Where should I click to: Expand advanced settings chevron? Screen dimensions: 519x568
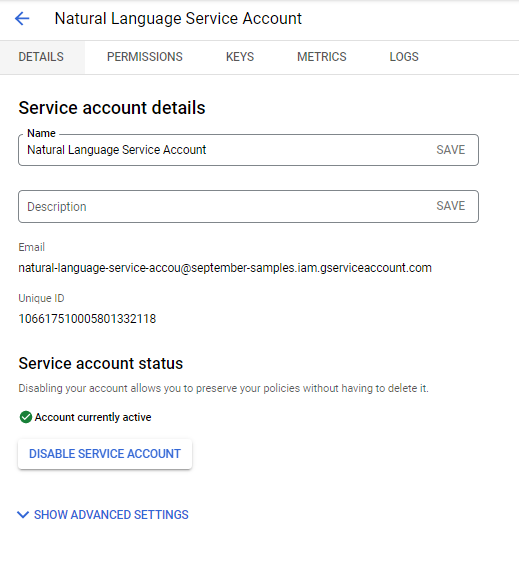pyautogui.click(x=23, y=515)
